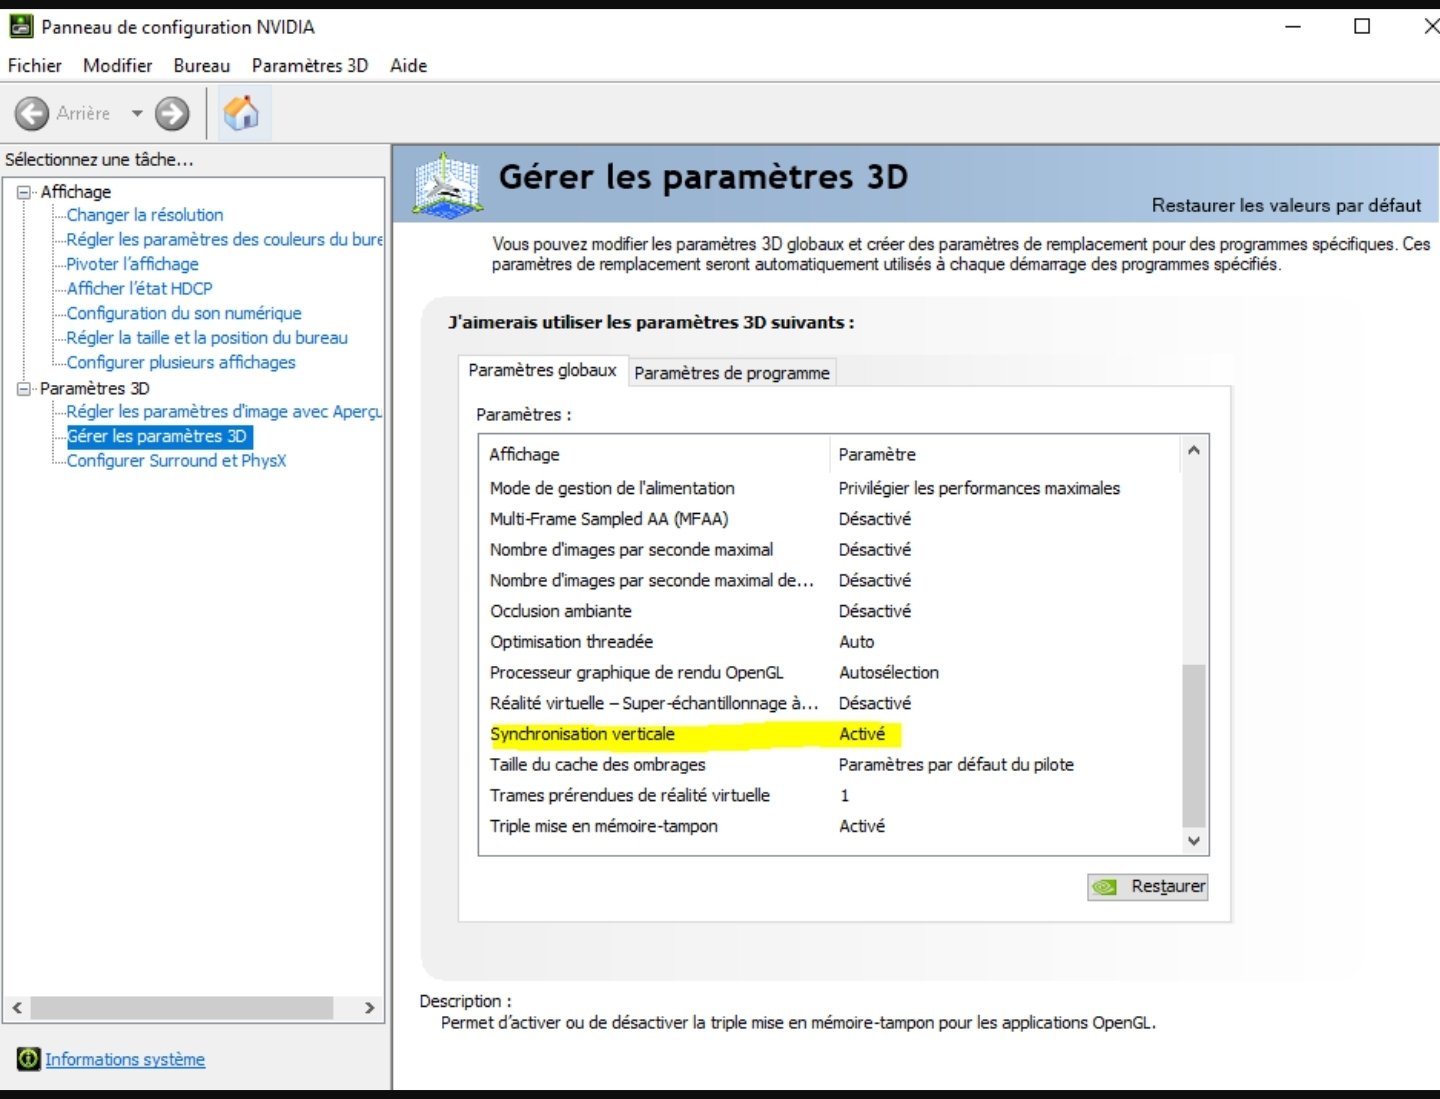This screenshot has width=1440, height=1099.
Task: Click Restaurer les valeurs par défaut
Action: pos(1286,205)
